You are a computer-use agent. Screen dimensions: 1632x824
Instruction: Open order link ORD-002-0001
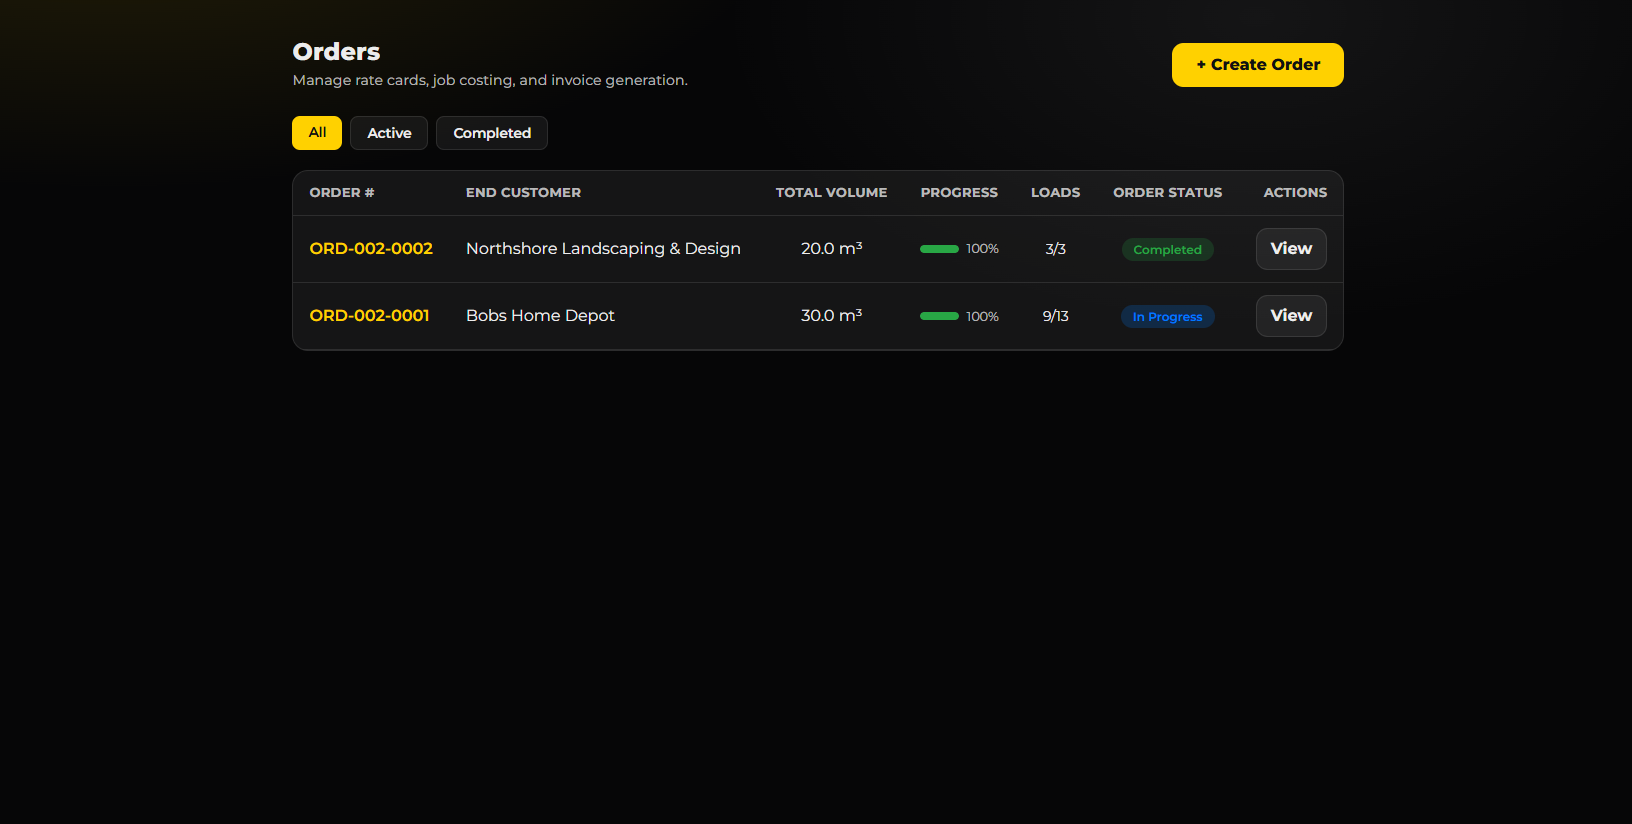369,316
